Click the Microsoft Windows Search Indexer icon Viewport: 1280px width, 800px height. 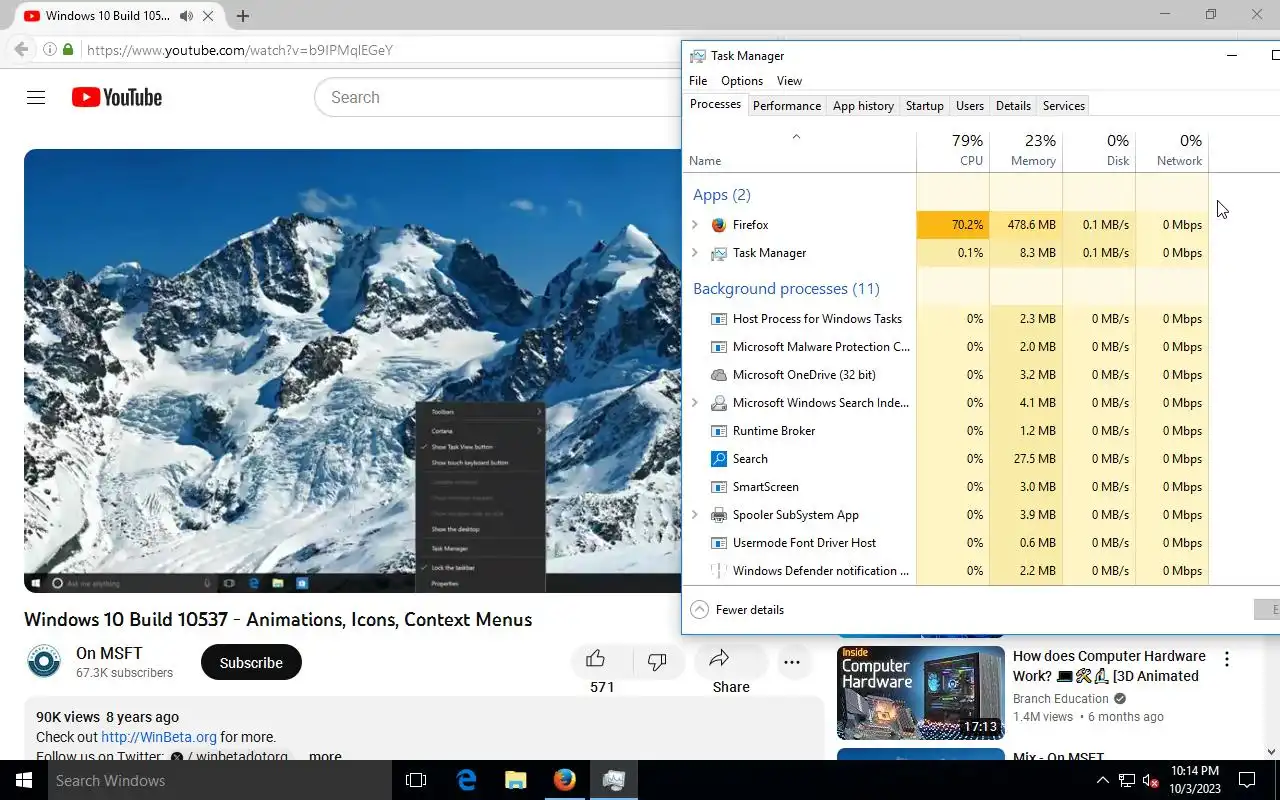[718, 403]
